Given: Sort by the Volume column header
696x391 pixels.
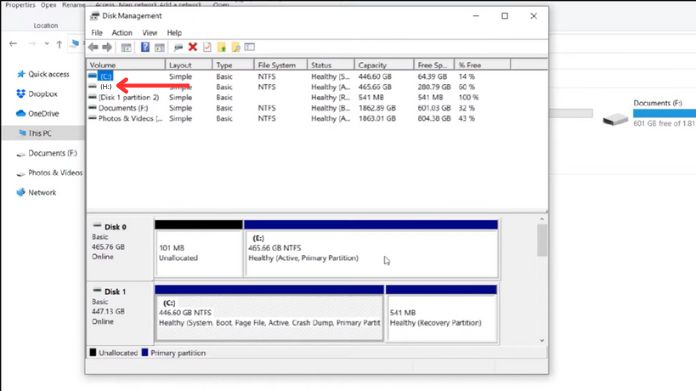Looking at the screenshot, I should [126, 65].
